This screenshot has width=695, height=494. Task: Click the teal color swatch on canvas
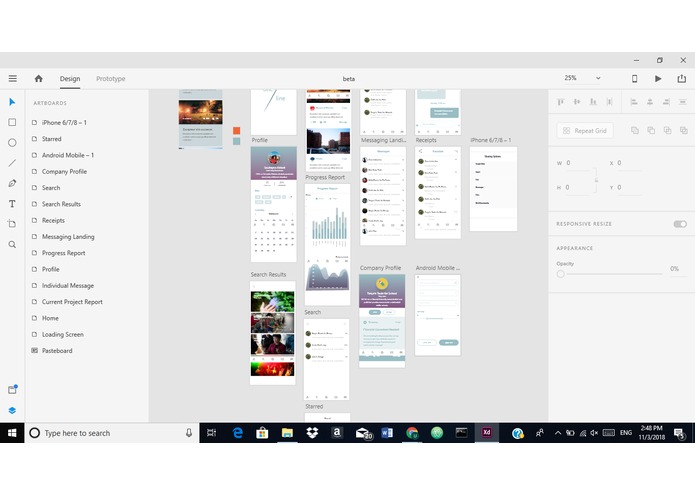237,141
